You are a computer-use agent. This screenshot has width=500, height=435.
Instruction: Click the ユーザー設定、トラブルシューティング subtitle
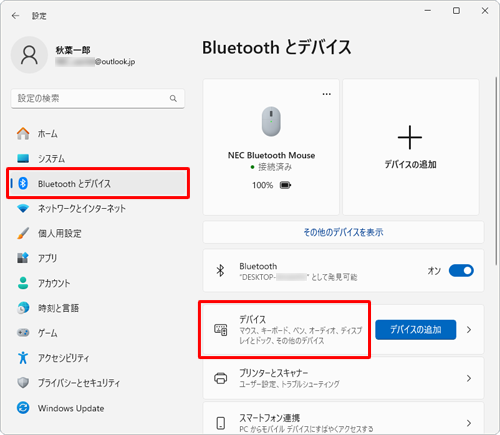[x=289, y=384]
